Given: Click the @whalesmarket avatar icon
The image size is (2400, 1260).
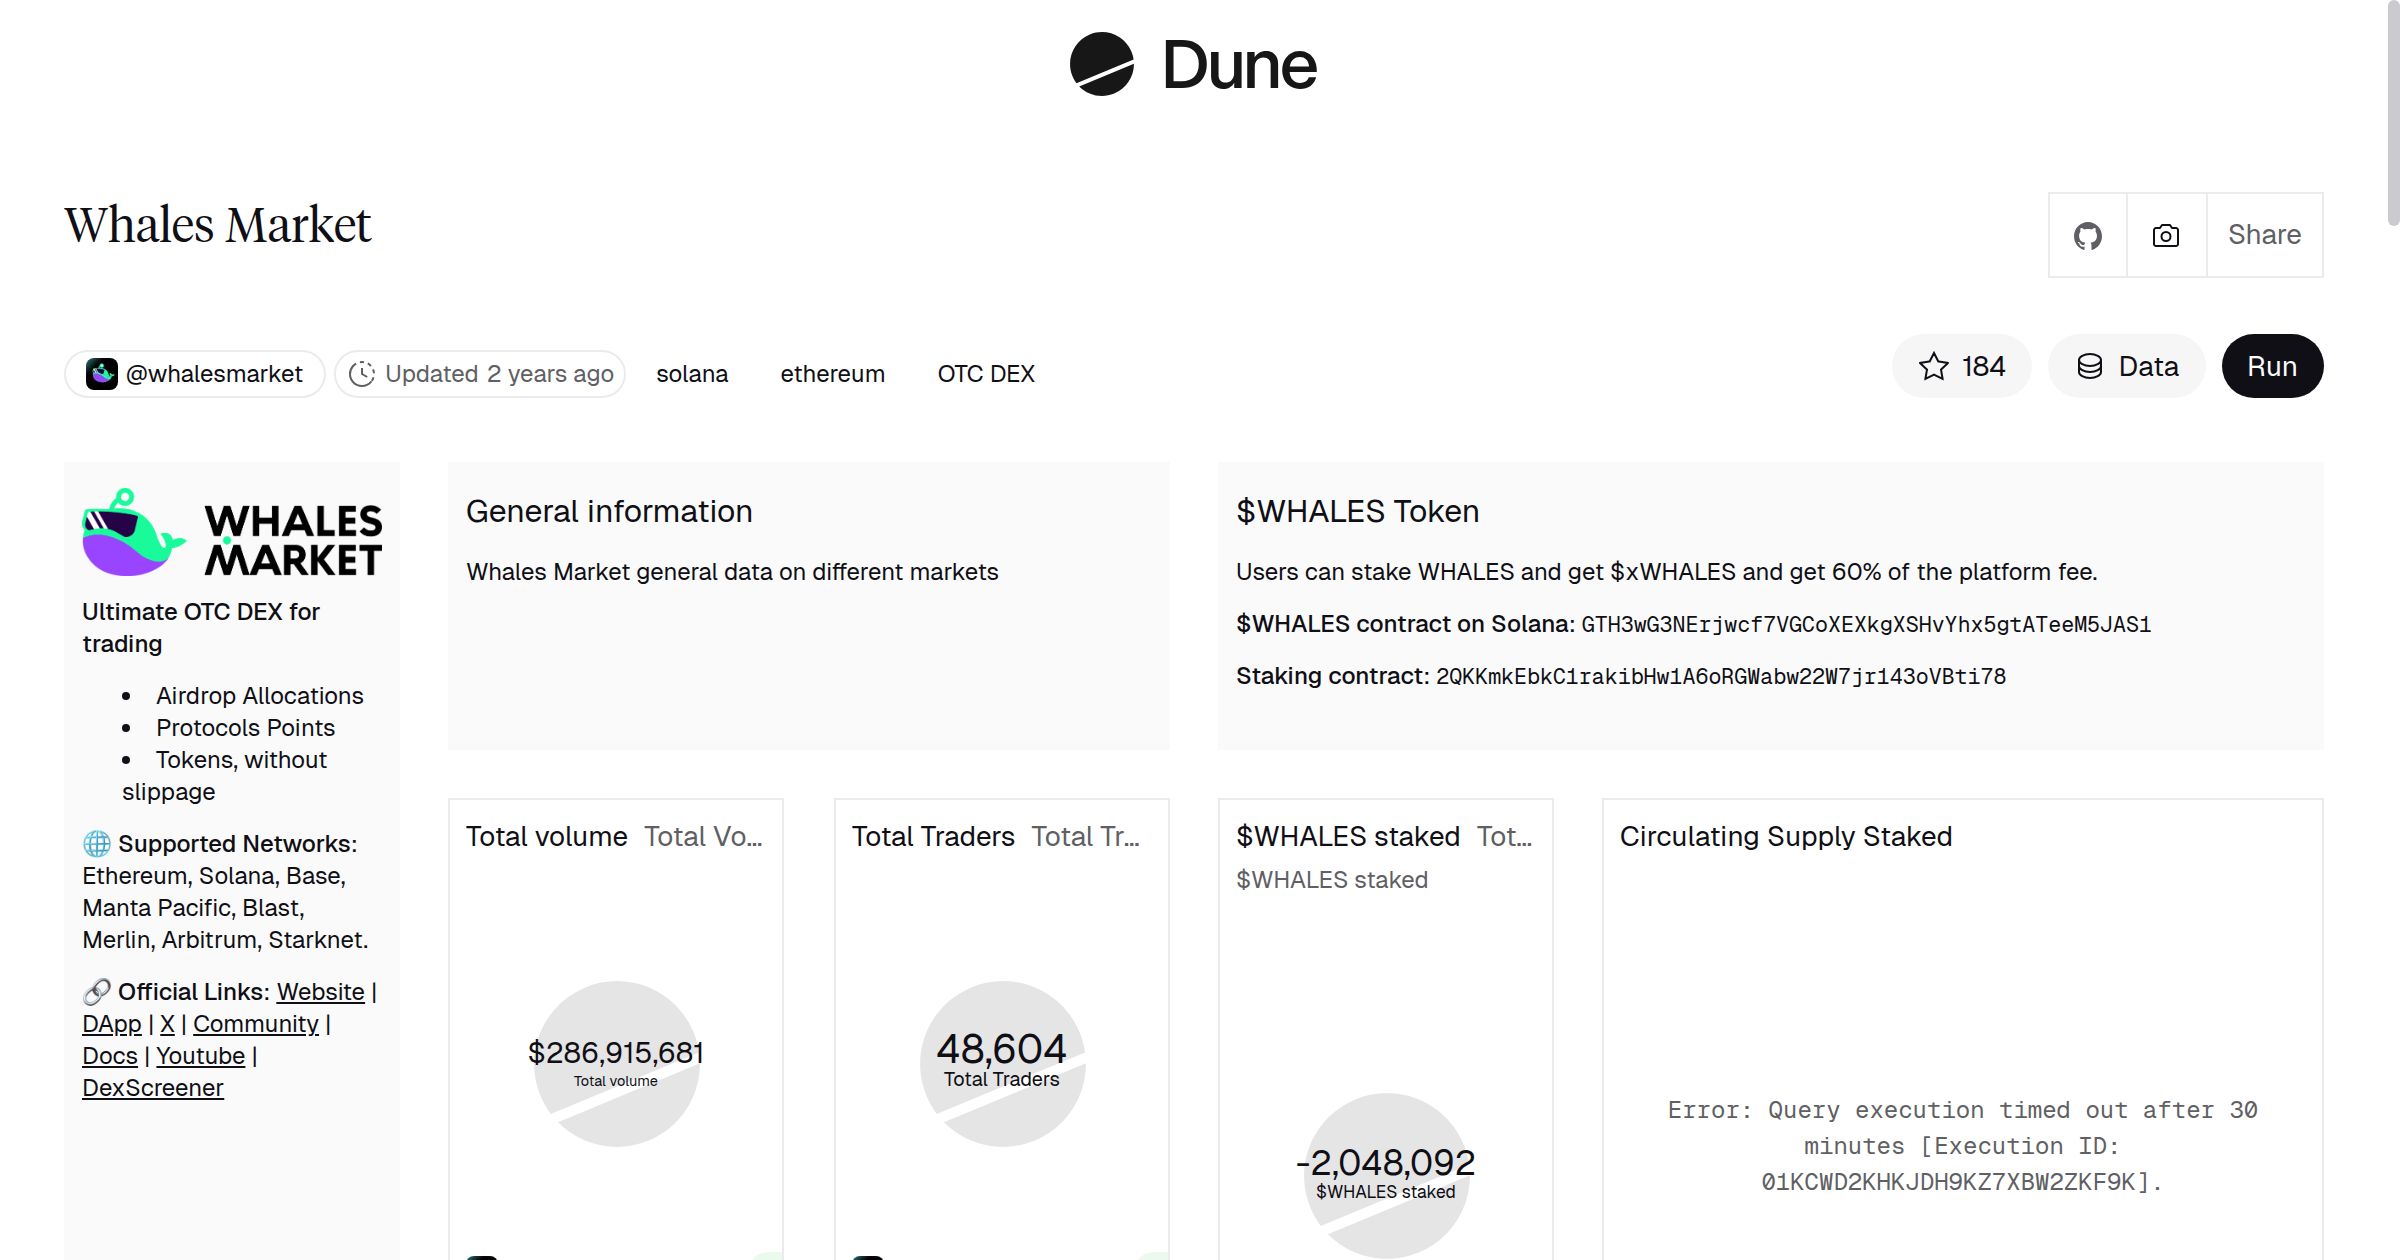Looking at the screenshot, I should pyautogui.click(x=101, y=373).
